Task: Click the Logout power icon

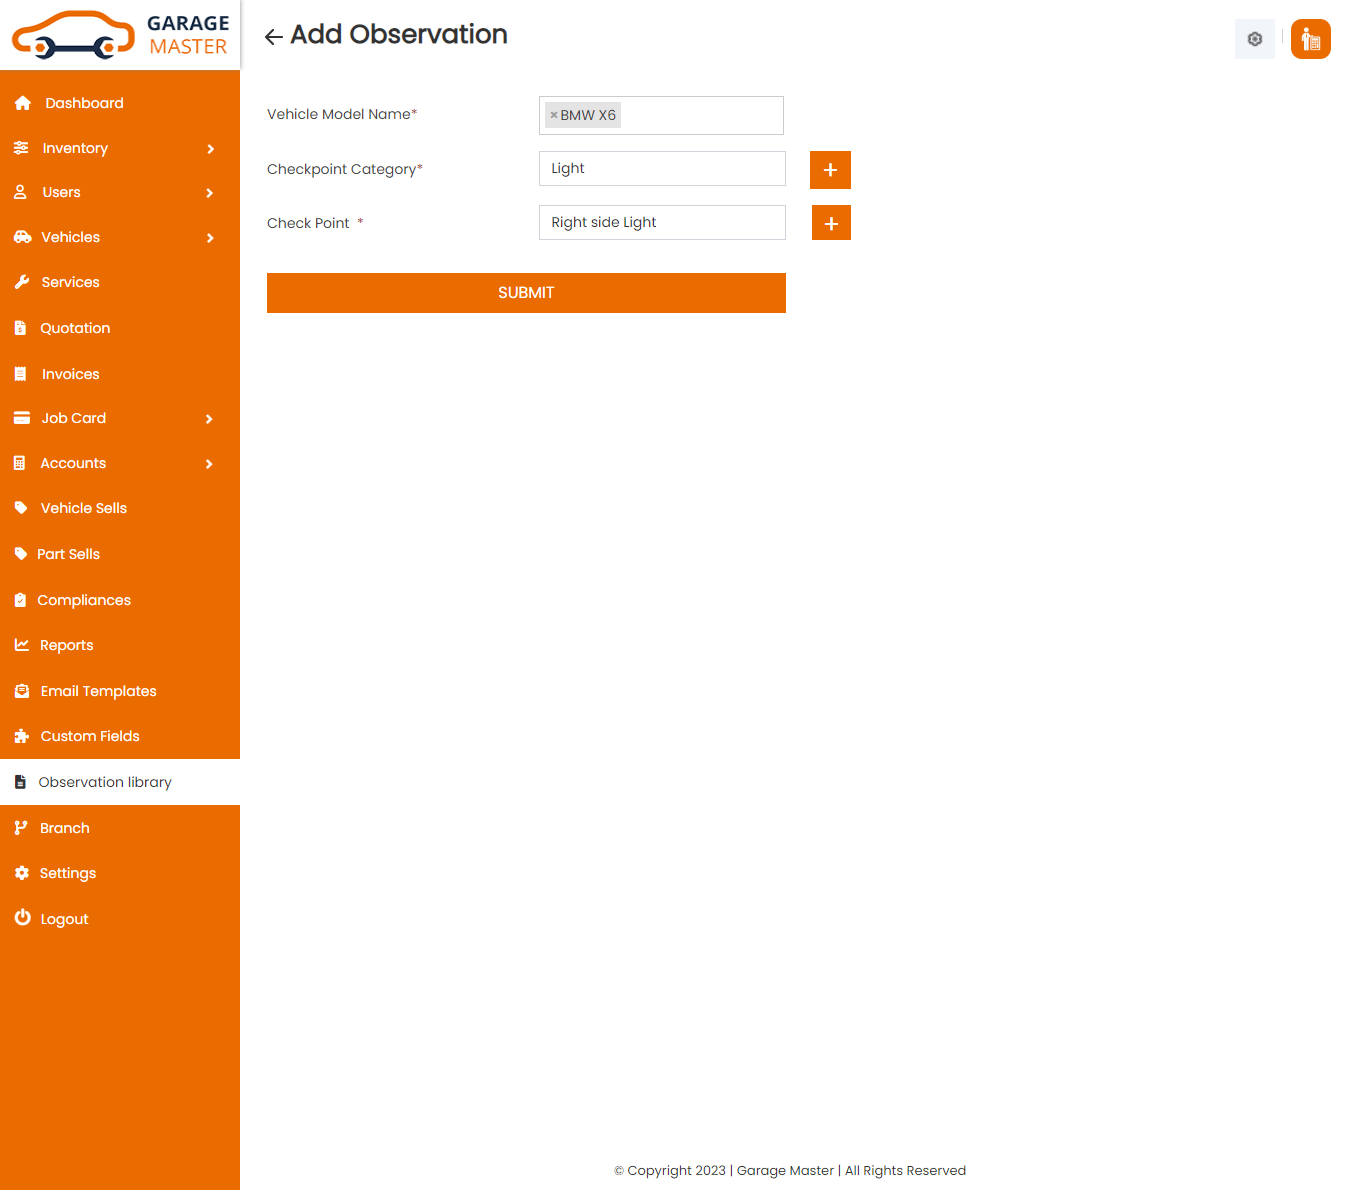Action: [22, 918]
